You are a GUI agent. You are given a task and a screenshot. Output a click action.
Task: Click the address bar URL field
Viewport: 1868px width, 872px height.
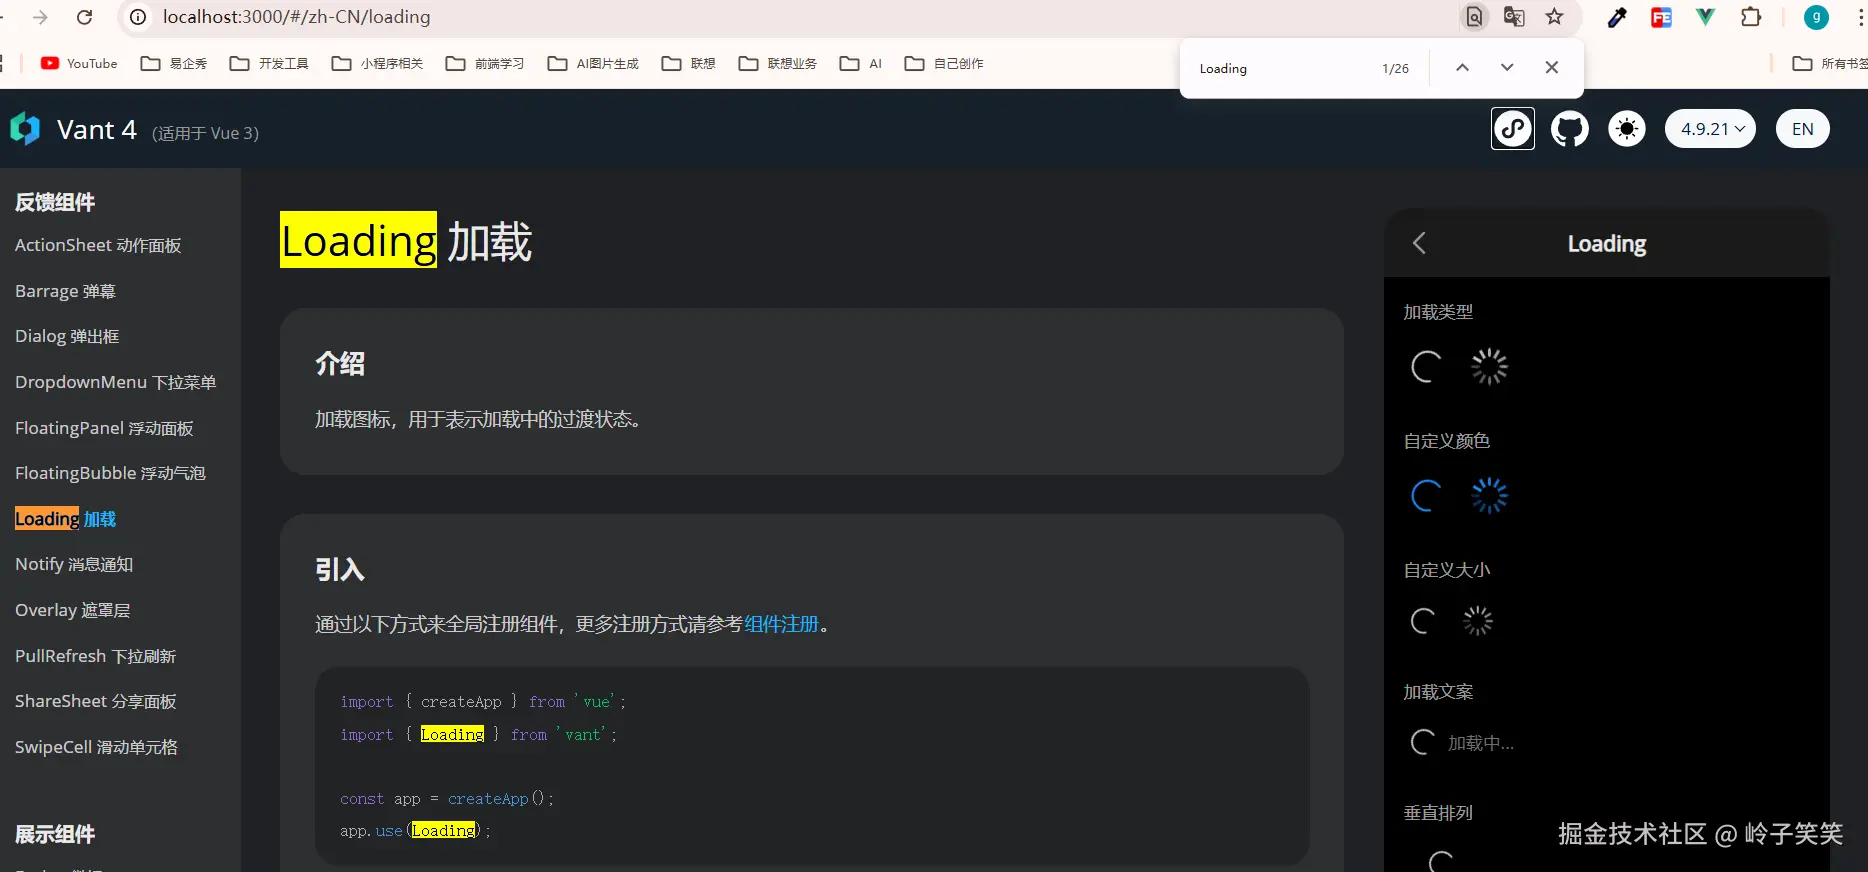tap(800, 17)
